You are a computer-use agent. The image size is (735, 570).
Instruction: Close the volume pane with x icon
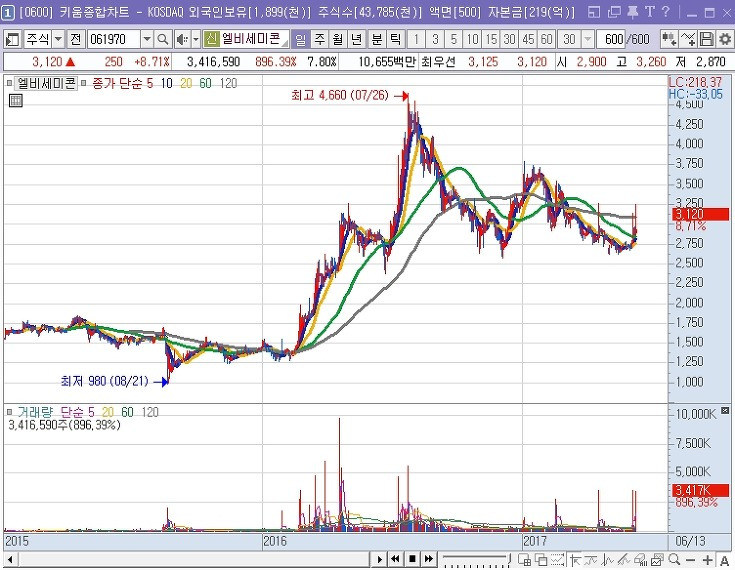click(x=725, y=411)
